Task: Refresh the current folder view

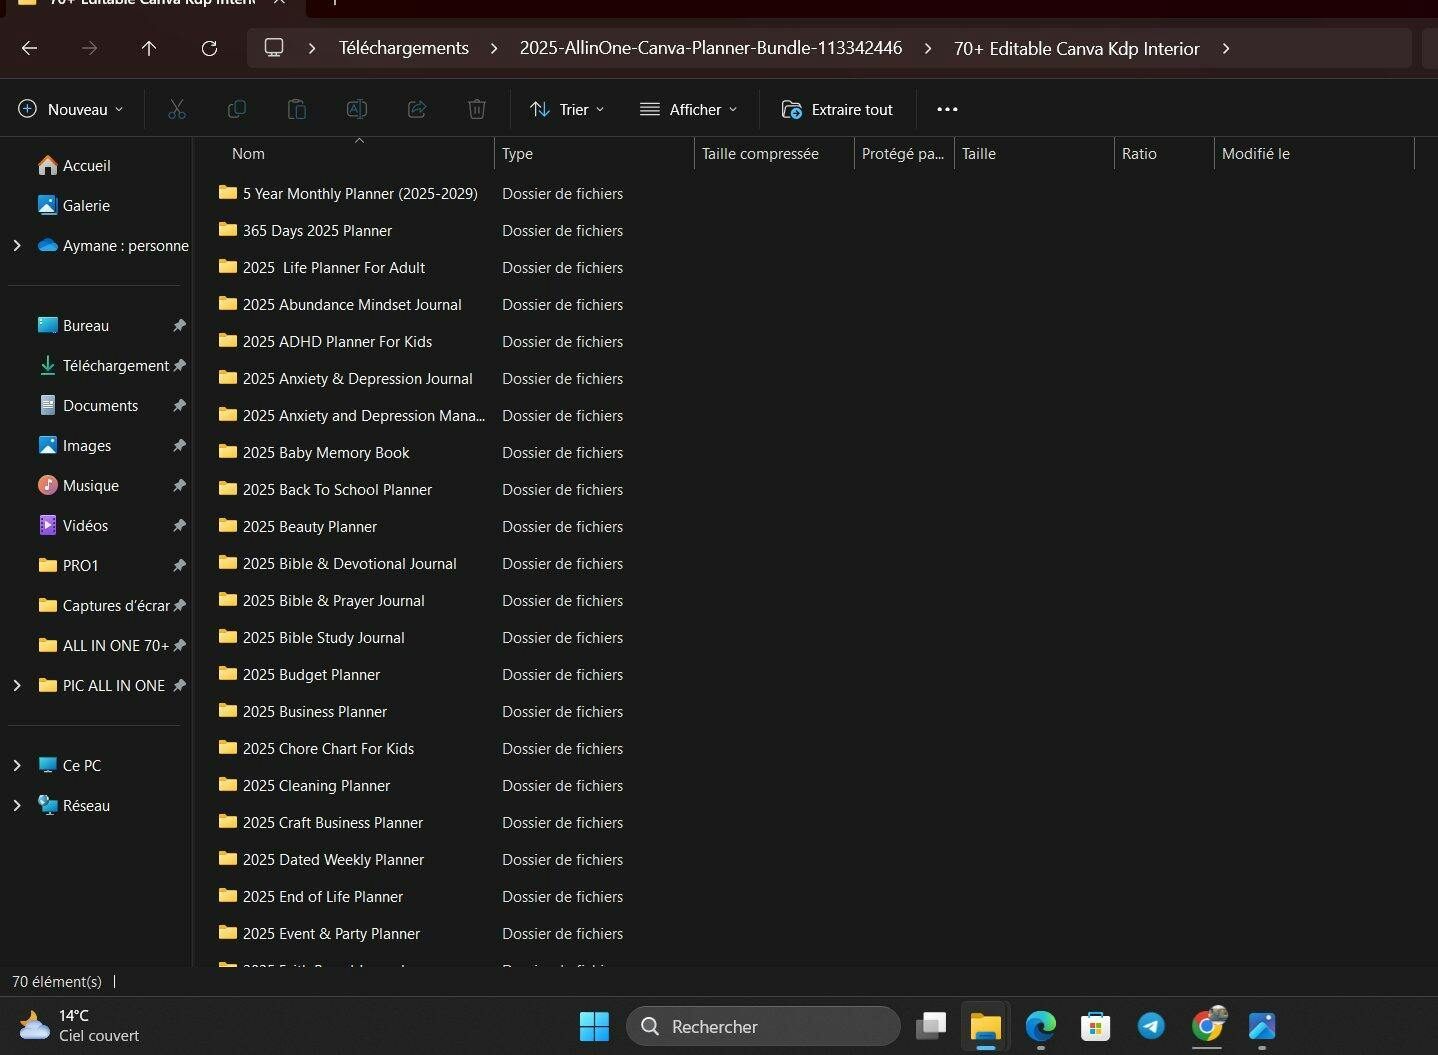Action: [x=209, y=48]
